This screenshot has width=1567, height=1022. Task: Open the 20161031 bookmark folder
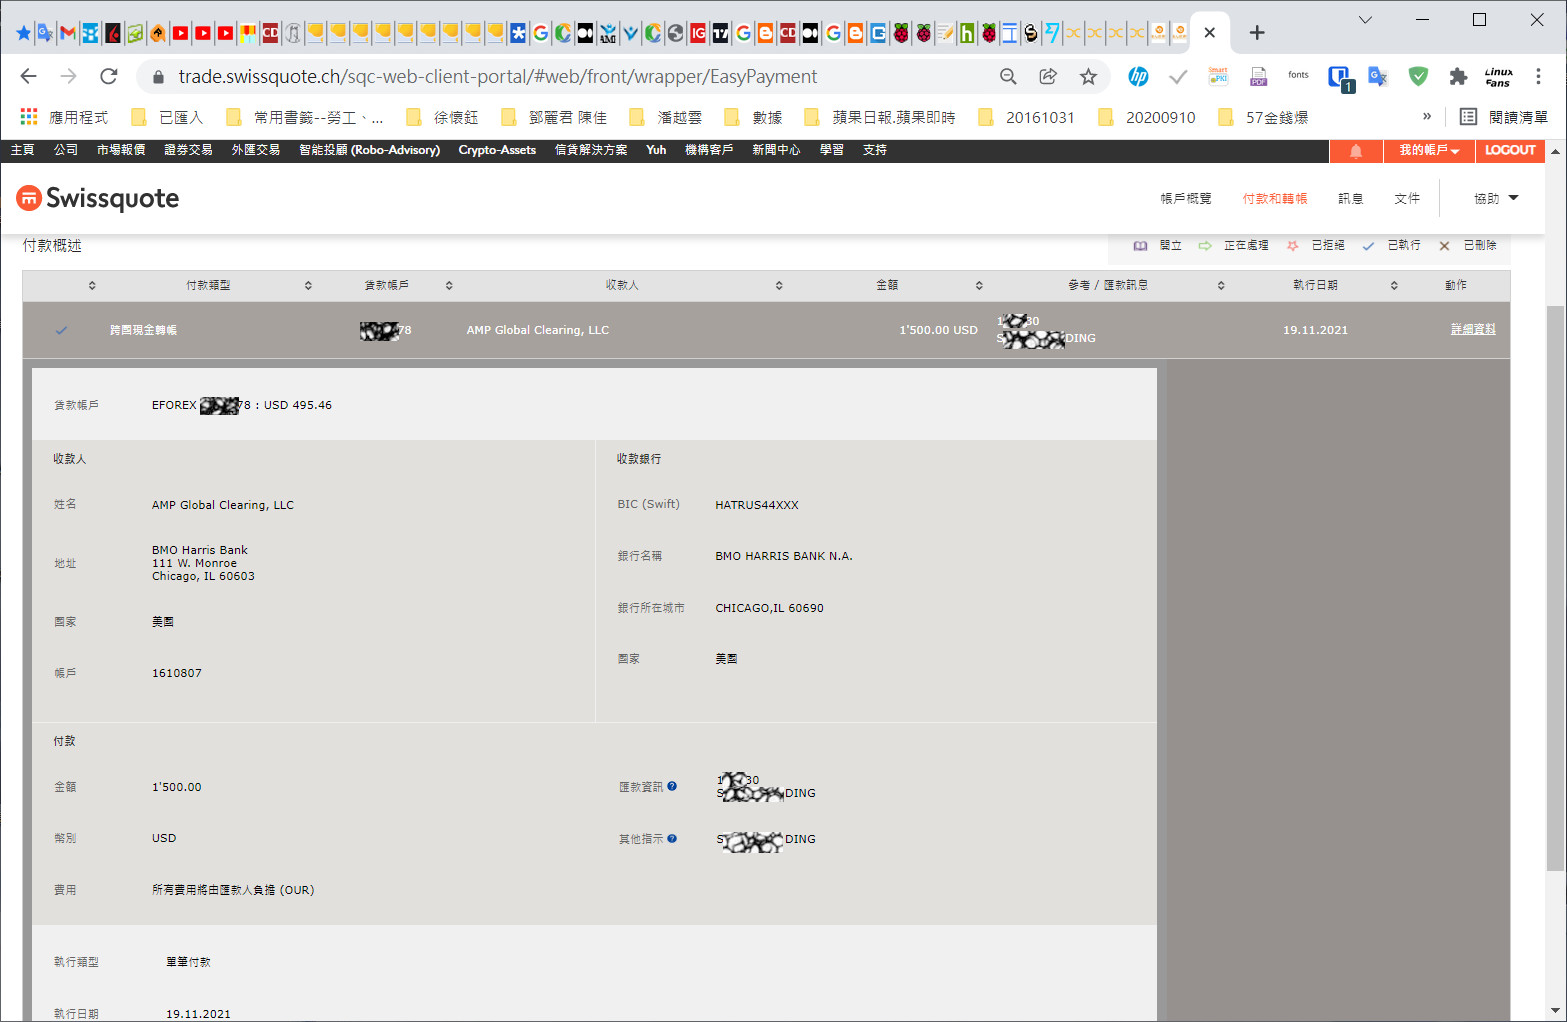point(1026,118)
